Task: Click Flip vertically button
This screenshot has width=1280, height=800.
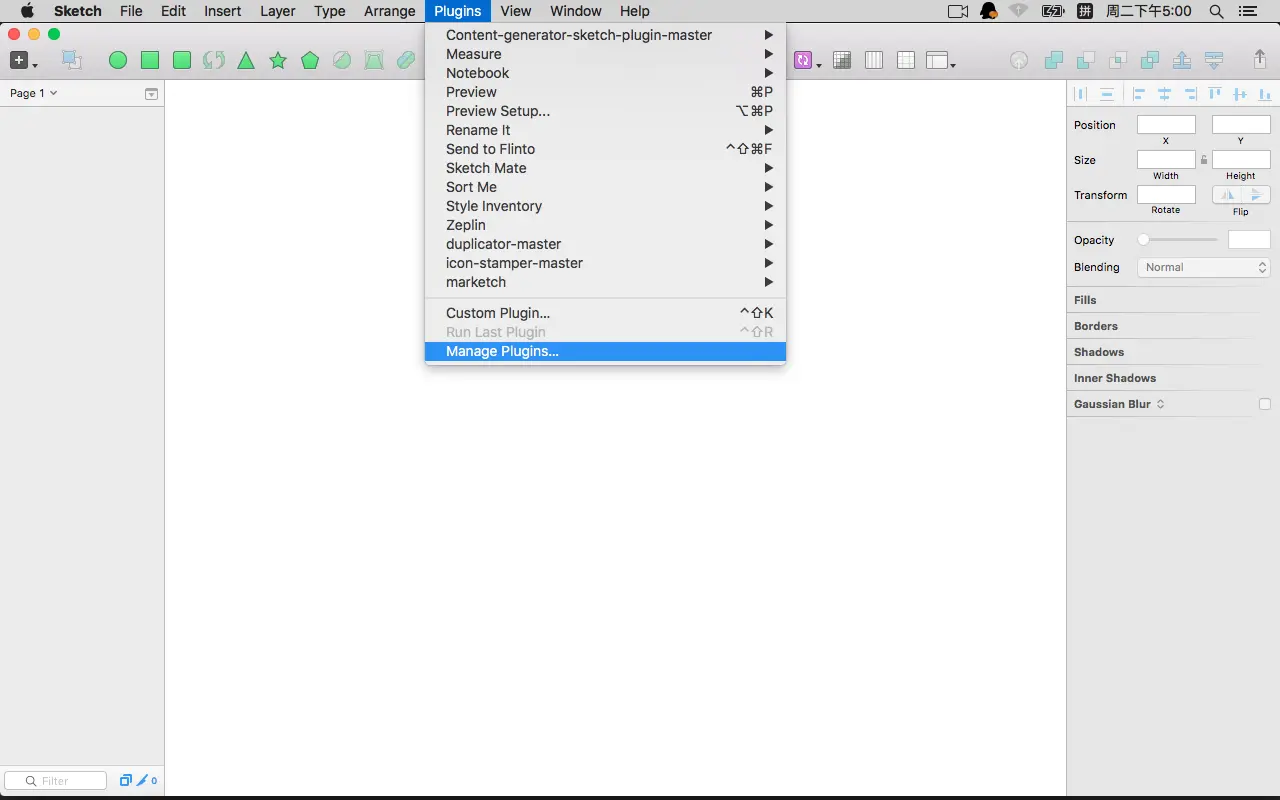Action: point(1256,195)
